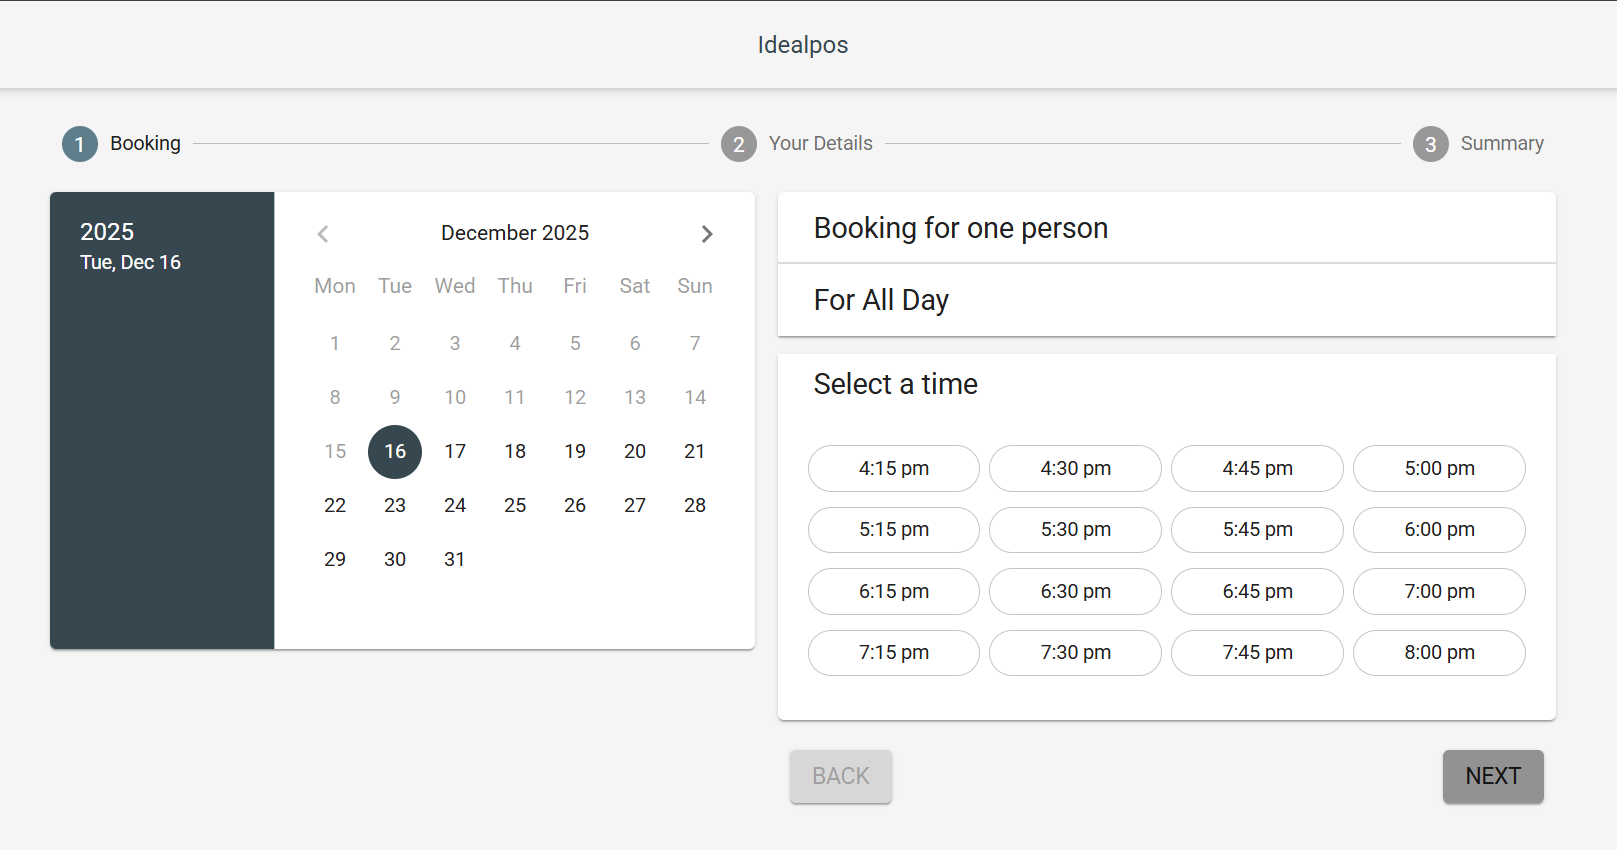Screen dimensions: 1617x850
Task: Expand the 'For All Day' selector
Action: click(x=1166, y=300)
